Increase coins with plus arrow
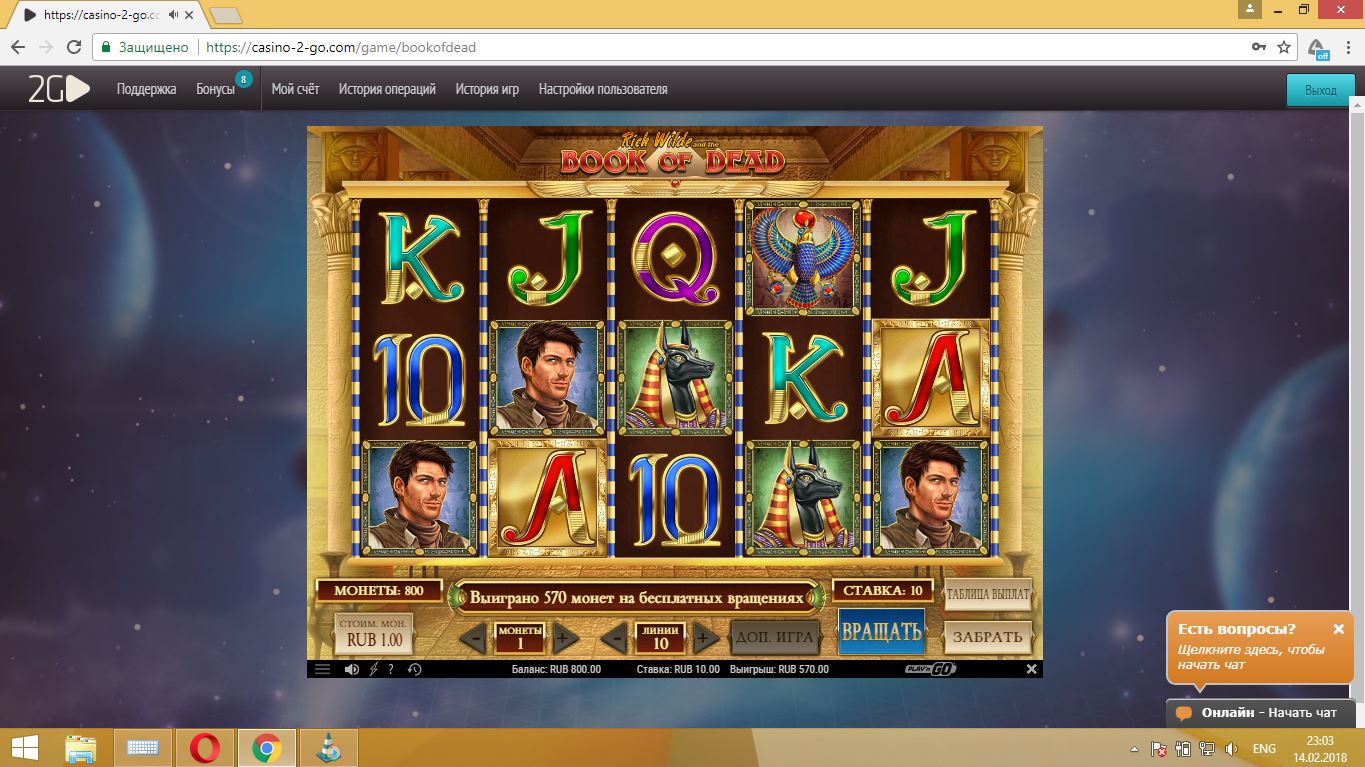This screenshot has height=767, width=1365. coord(565,637)
